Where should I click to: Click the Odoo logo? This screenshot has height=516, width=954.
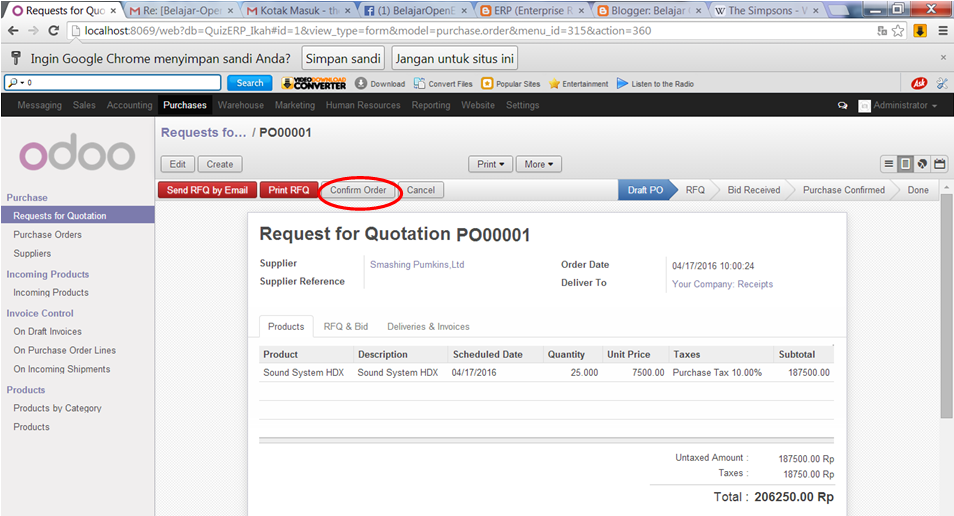coord(77,152)
